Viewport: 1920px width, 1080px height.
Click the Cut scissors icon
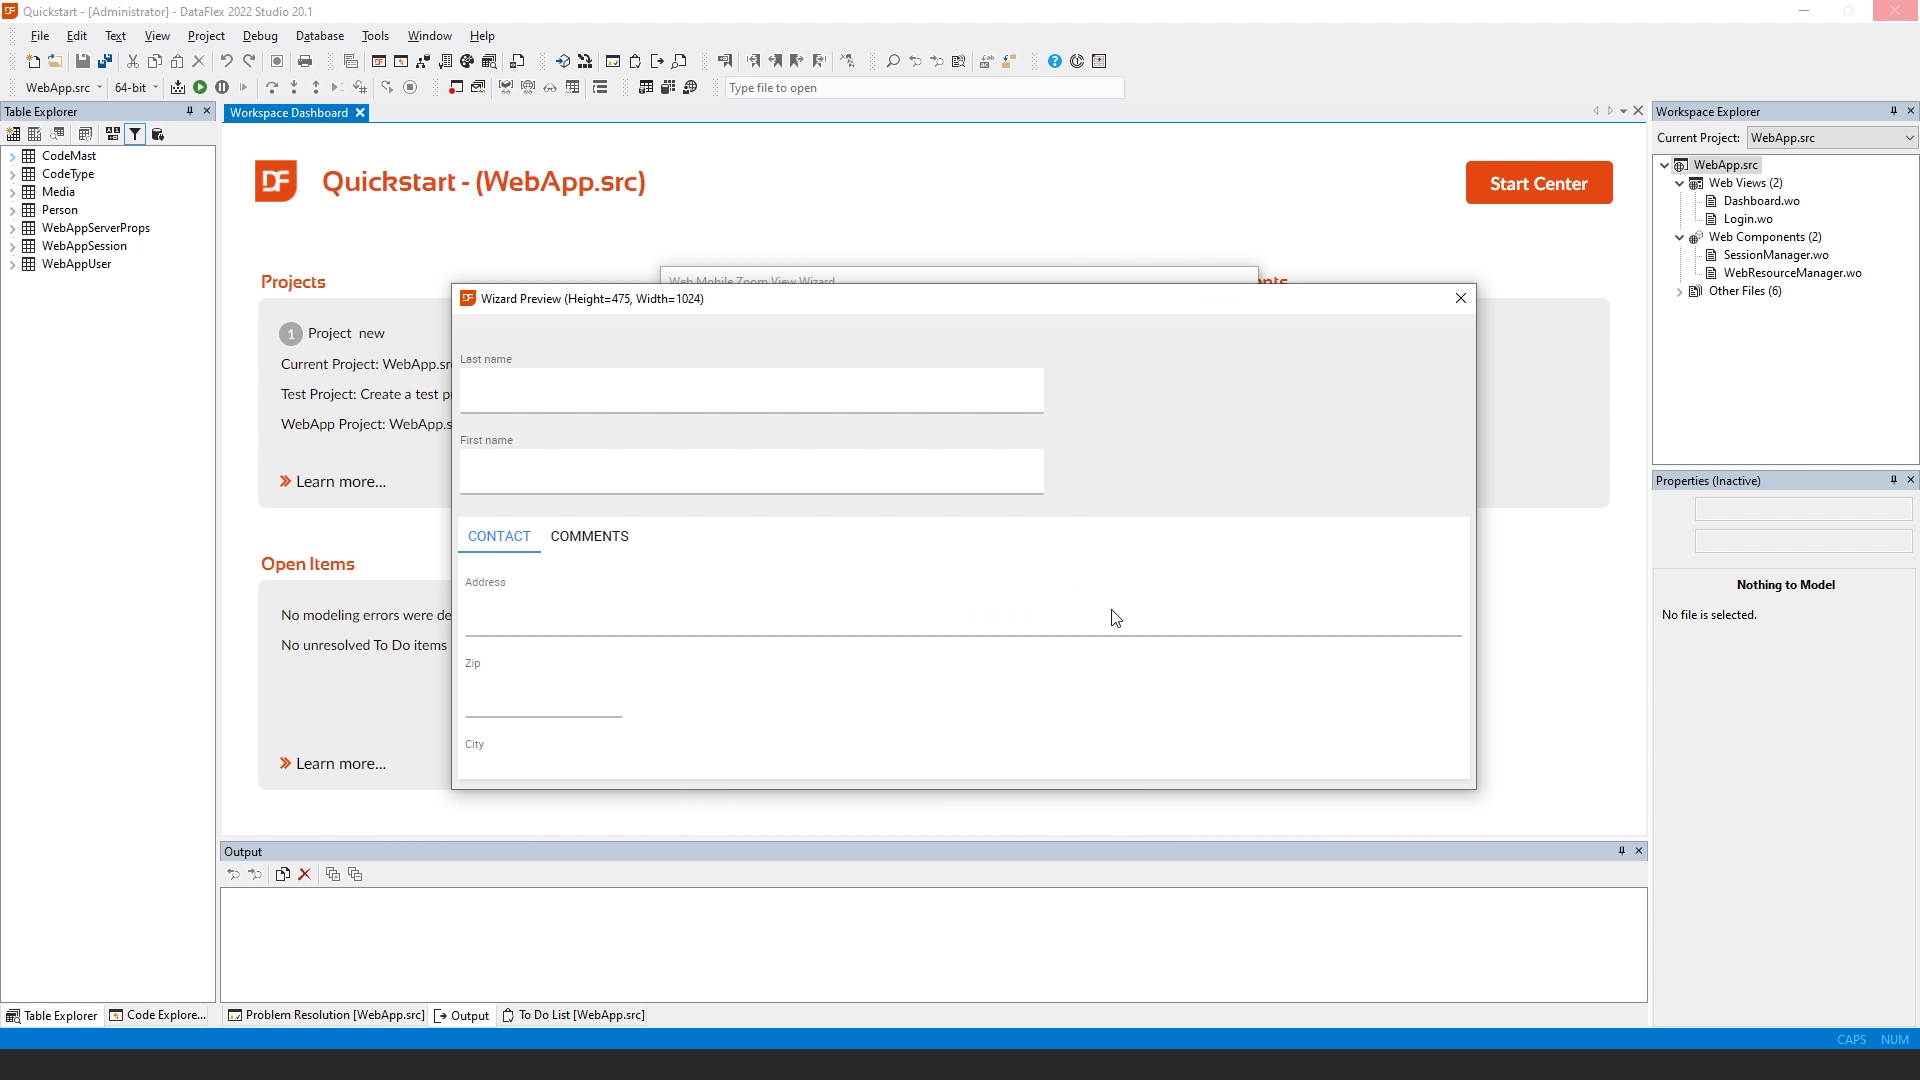click(132, 61)
